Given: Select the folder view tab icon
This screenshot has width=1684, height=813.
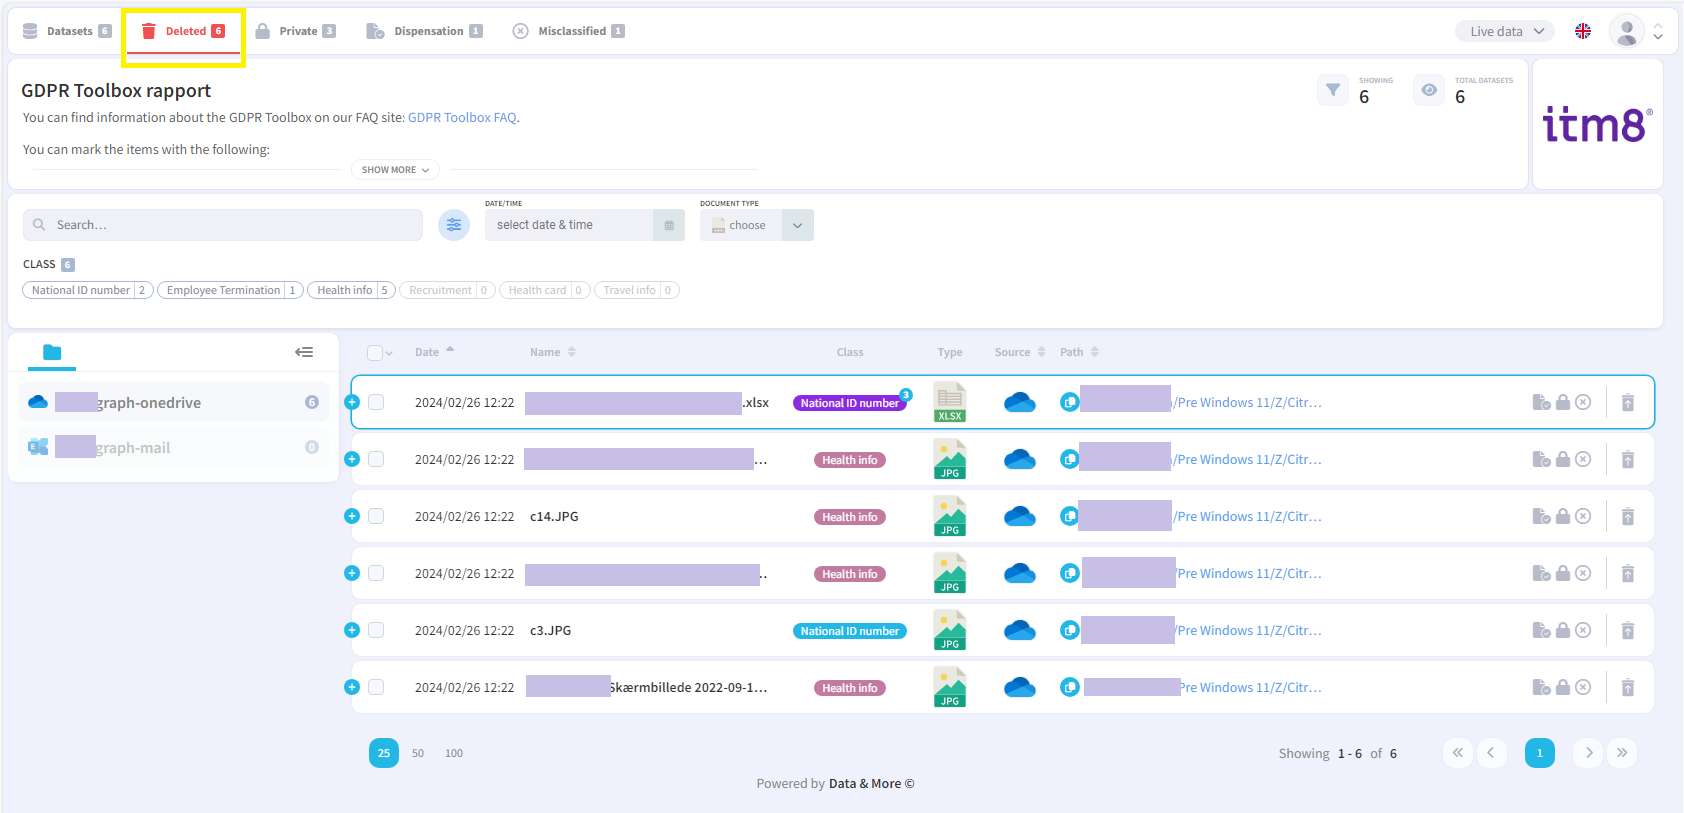Looking at the screenshot, I should tap(52, 352).
